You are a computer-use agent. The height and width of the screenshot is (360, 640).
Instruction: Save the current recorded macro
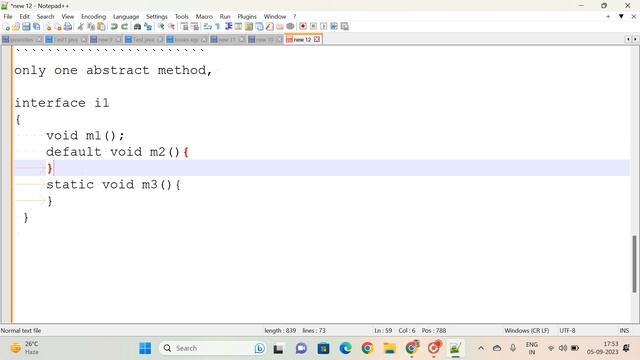point(344,27)
